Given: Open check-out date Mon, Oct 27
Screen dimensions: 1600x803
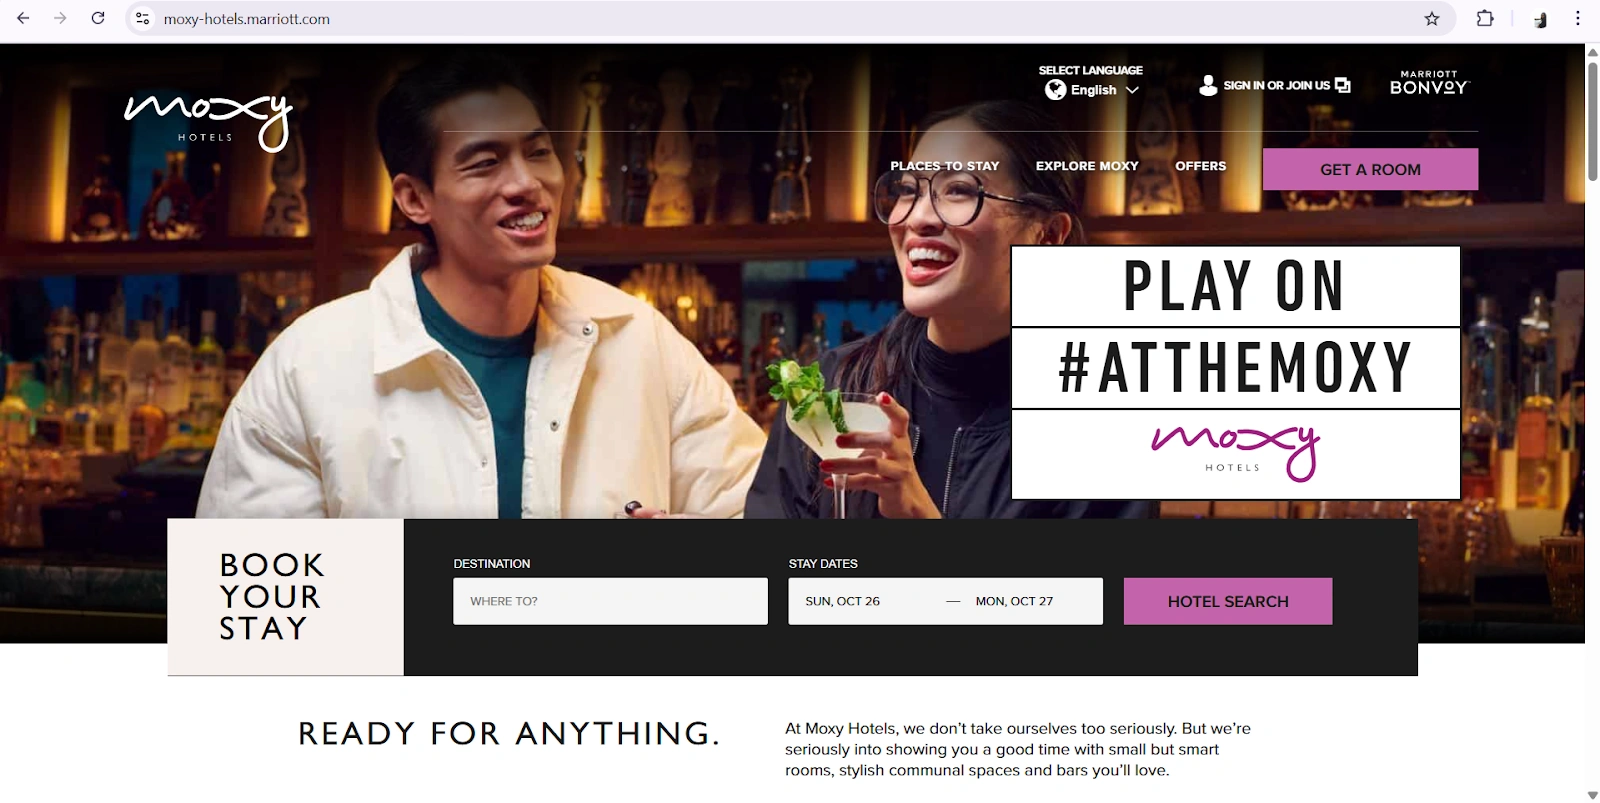Looking at the screenshot, I should [x=1014, y=601].
